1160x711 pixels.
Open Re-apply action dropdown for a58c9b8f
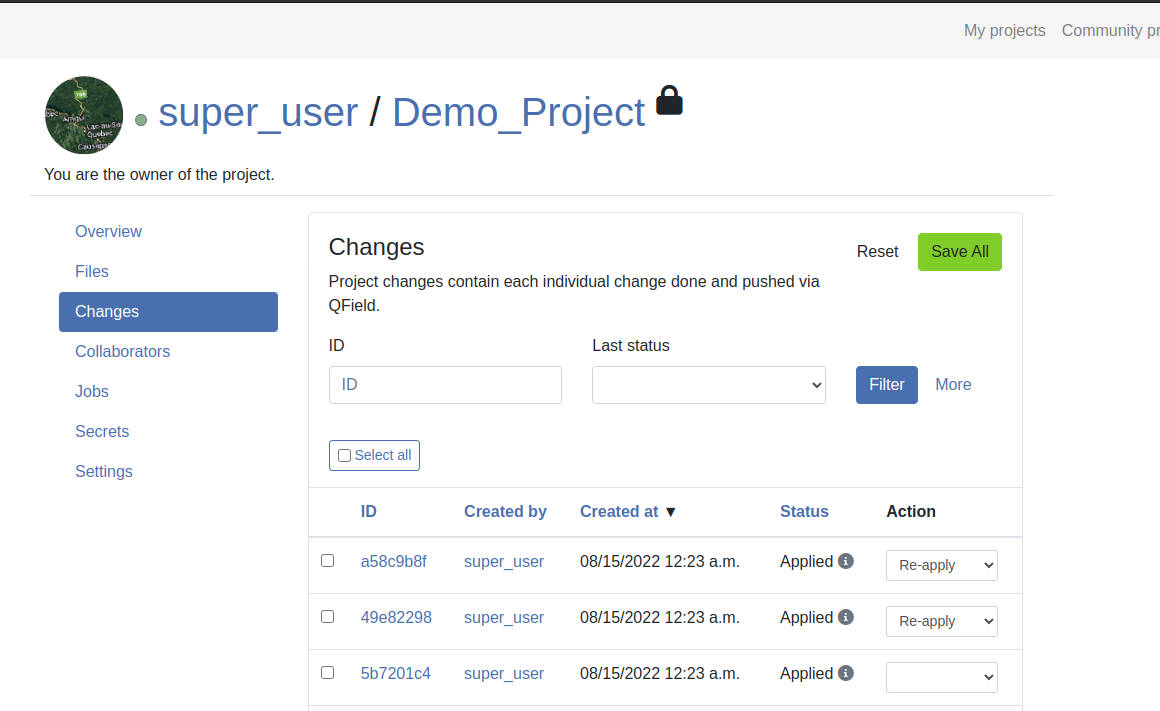click(x=942, y=565)
